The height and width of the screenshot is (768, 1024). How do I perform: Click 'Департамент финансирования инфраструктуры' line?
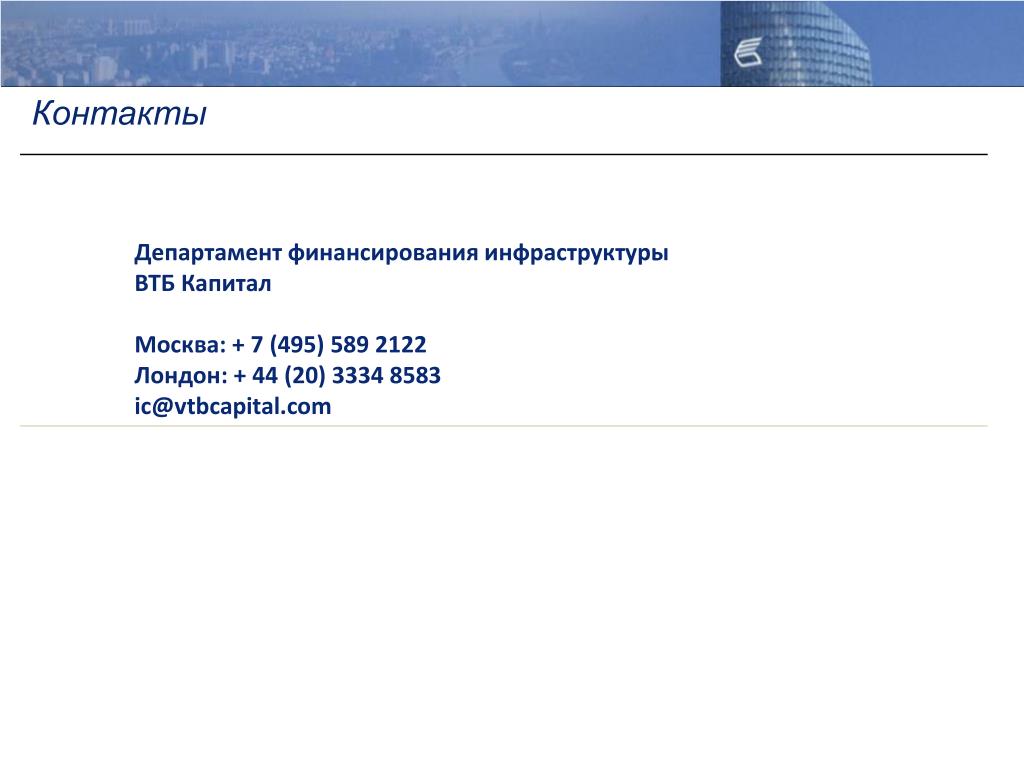tap(401, 252)
